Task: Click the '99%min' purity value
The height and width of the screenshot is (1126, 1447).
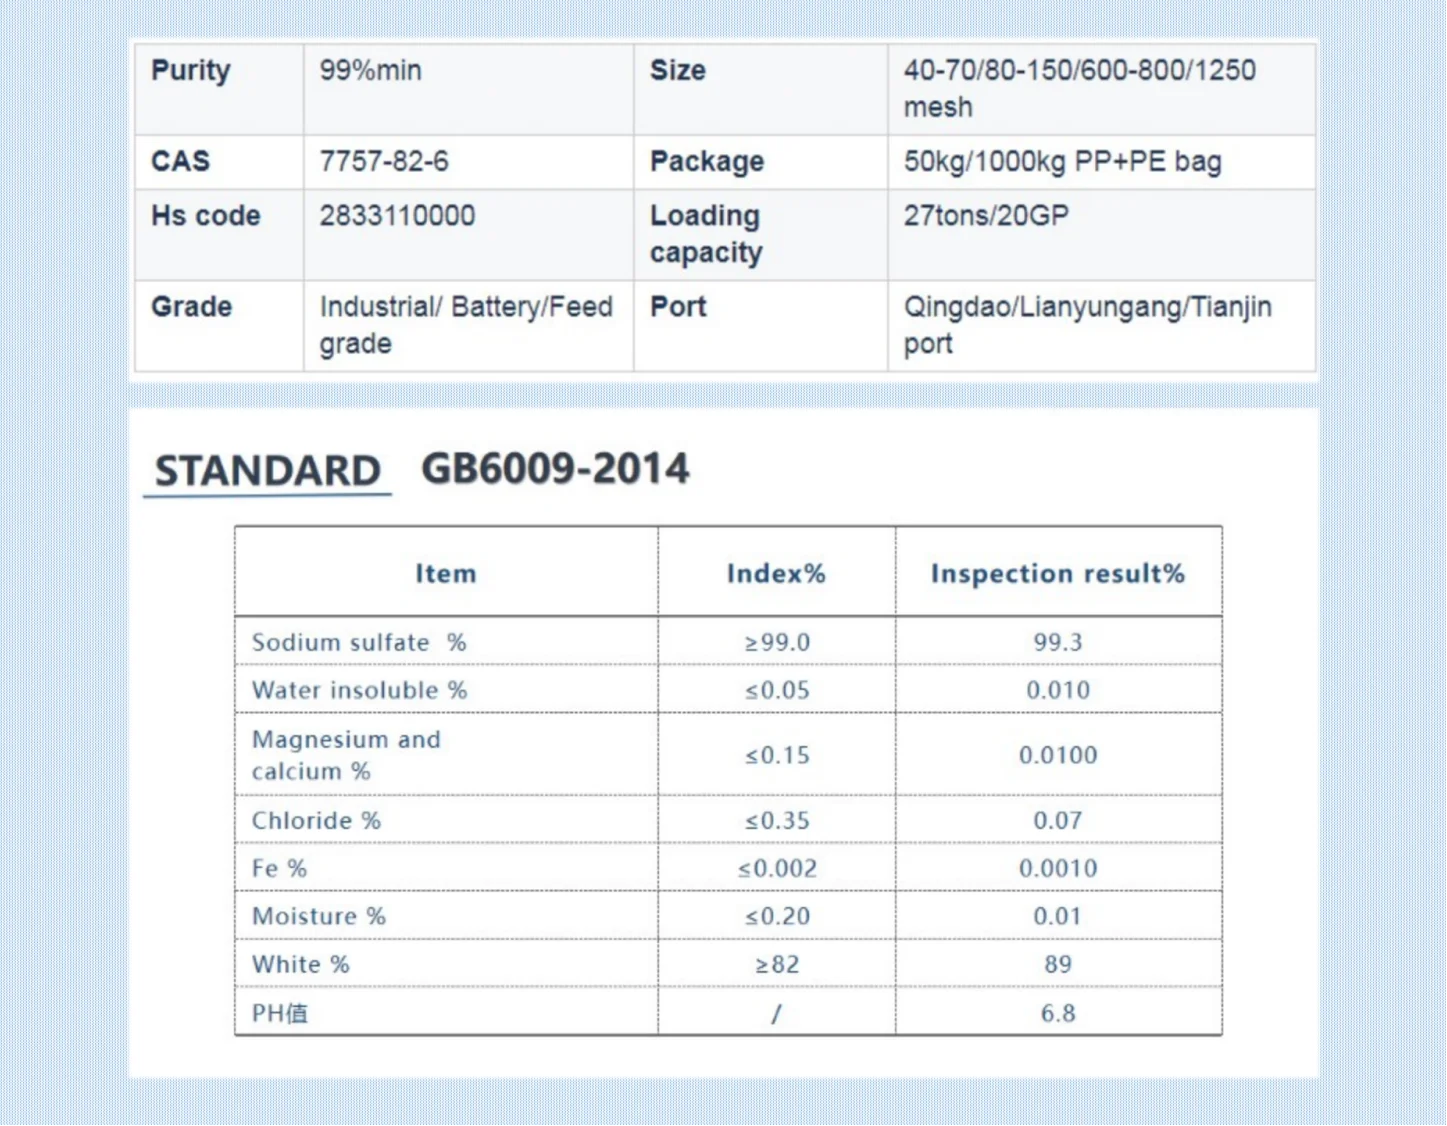Action: 370,70
